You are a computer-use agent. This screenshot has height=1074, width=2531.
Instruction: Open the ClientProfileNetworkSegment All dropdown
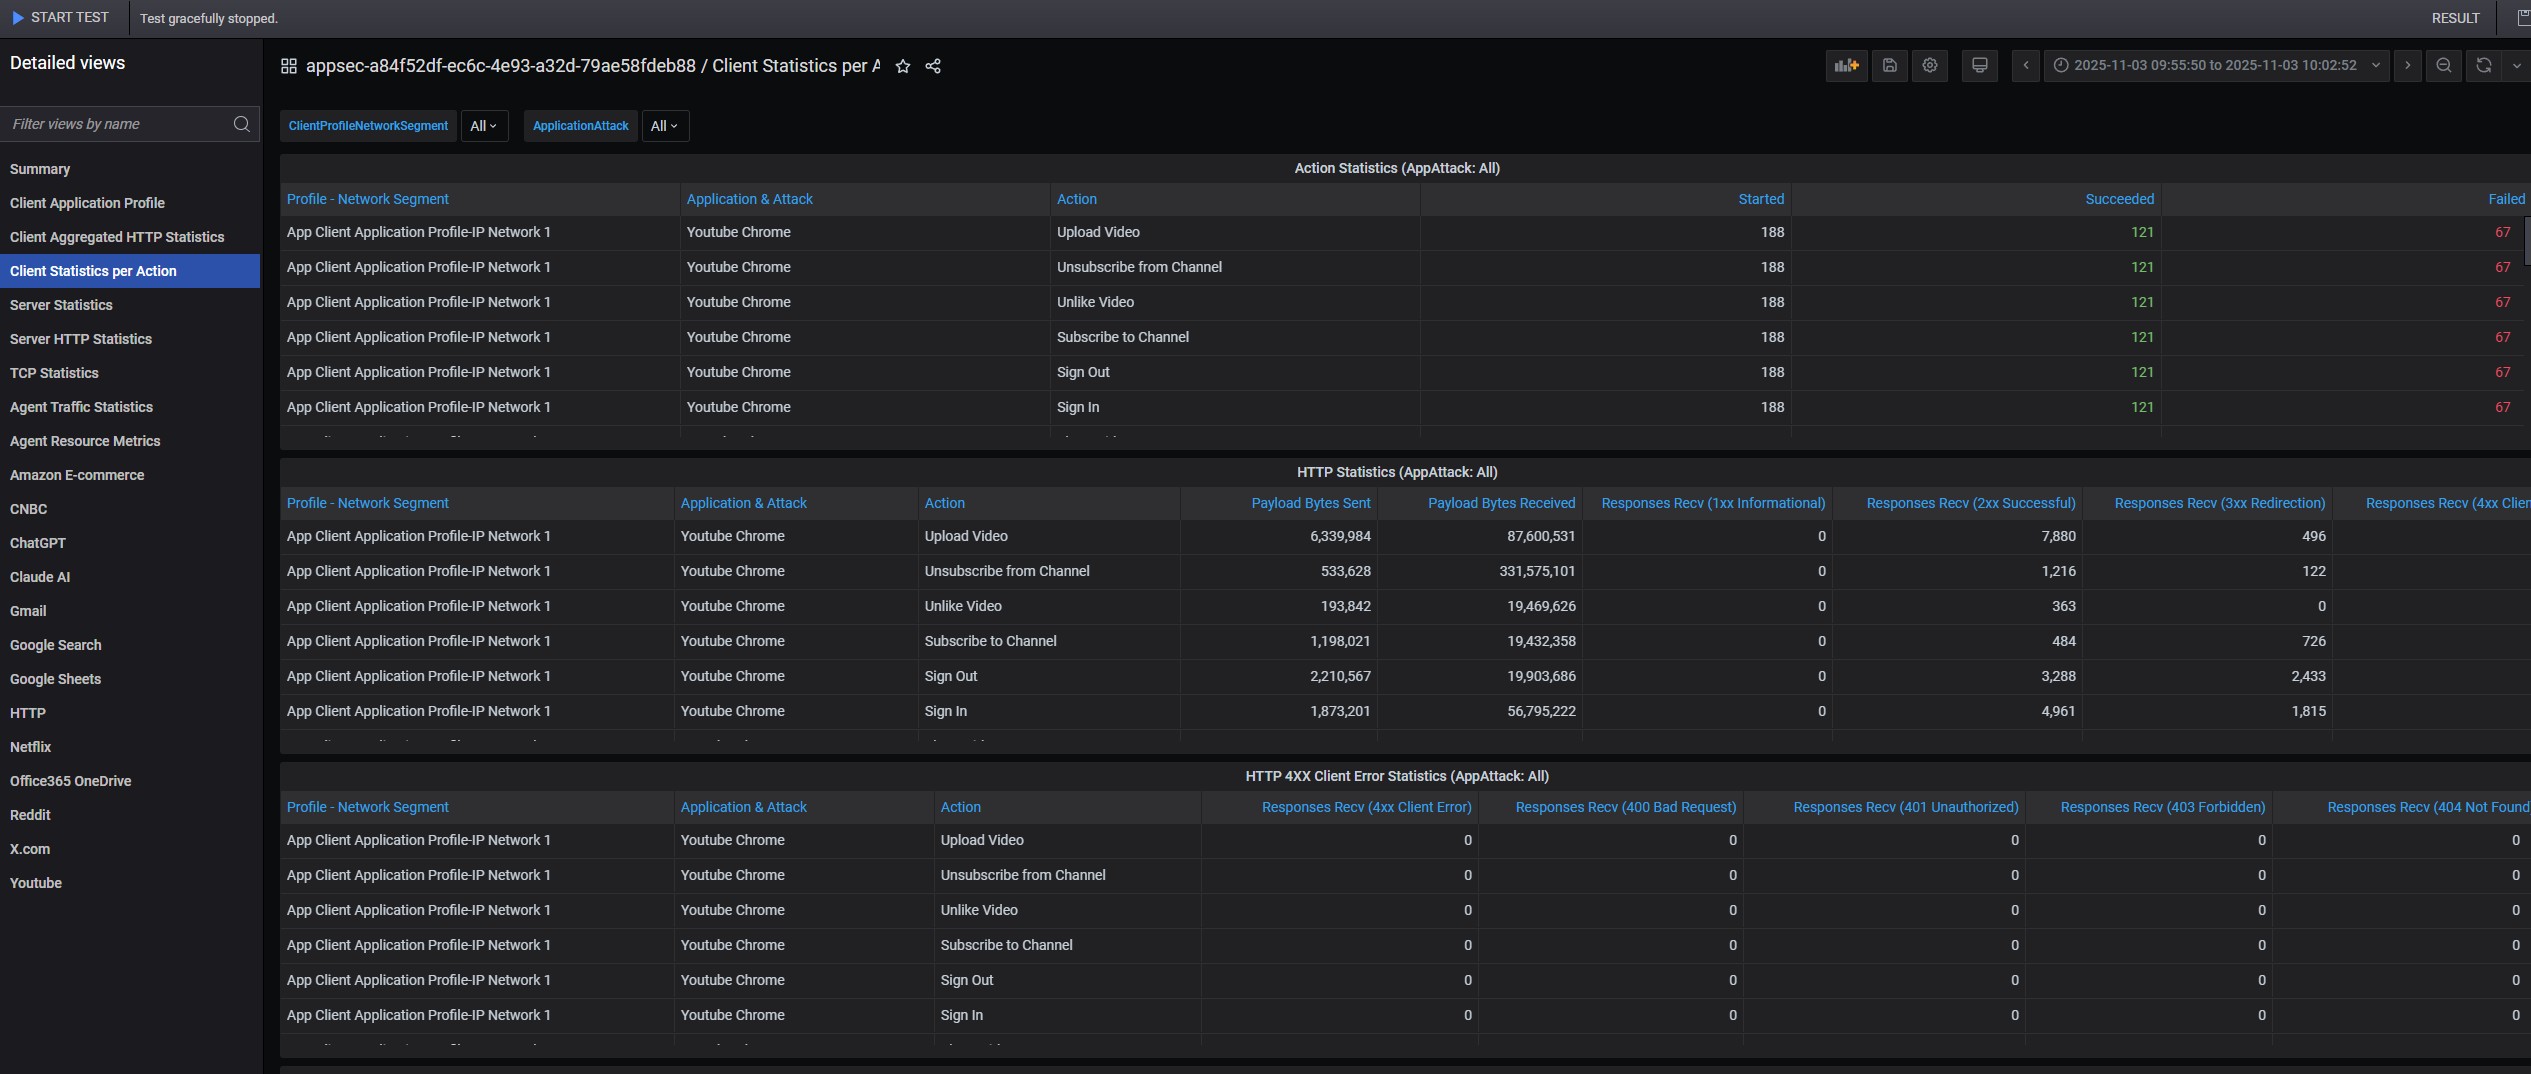[x=484, y=126]
